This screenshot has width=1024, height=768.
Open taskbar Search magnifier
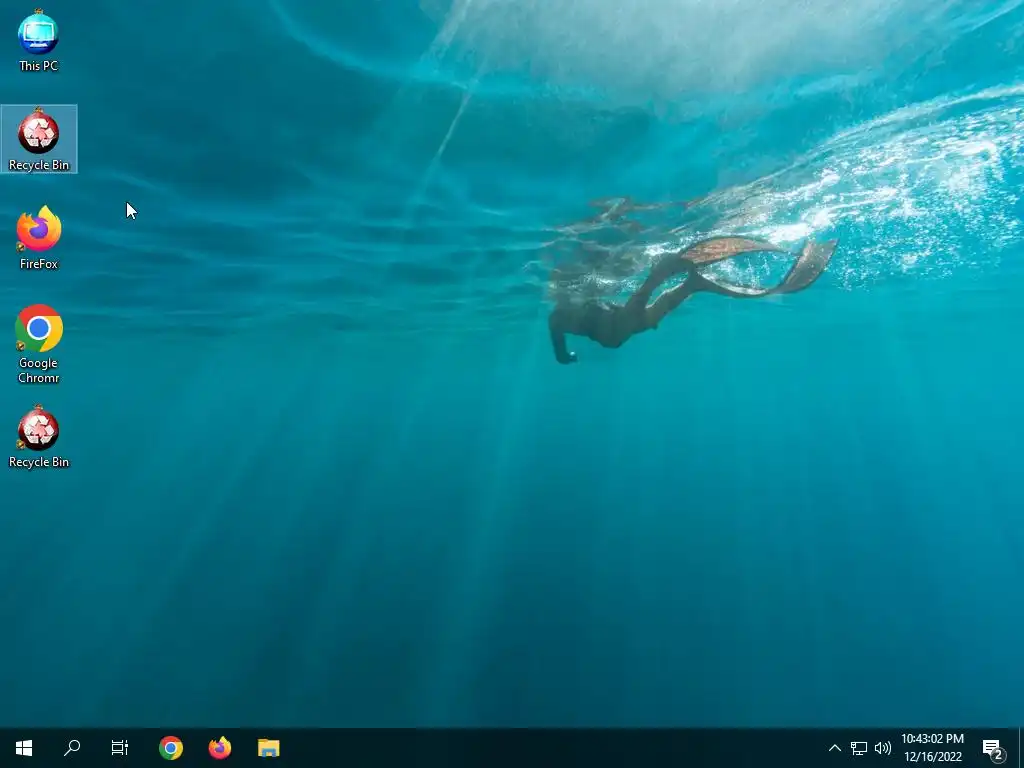pyautogui.click(x=72, y=748)
